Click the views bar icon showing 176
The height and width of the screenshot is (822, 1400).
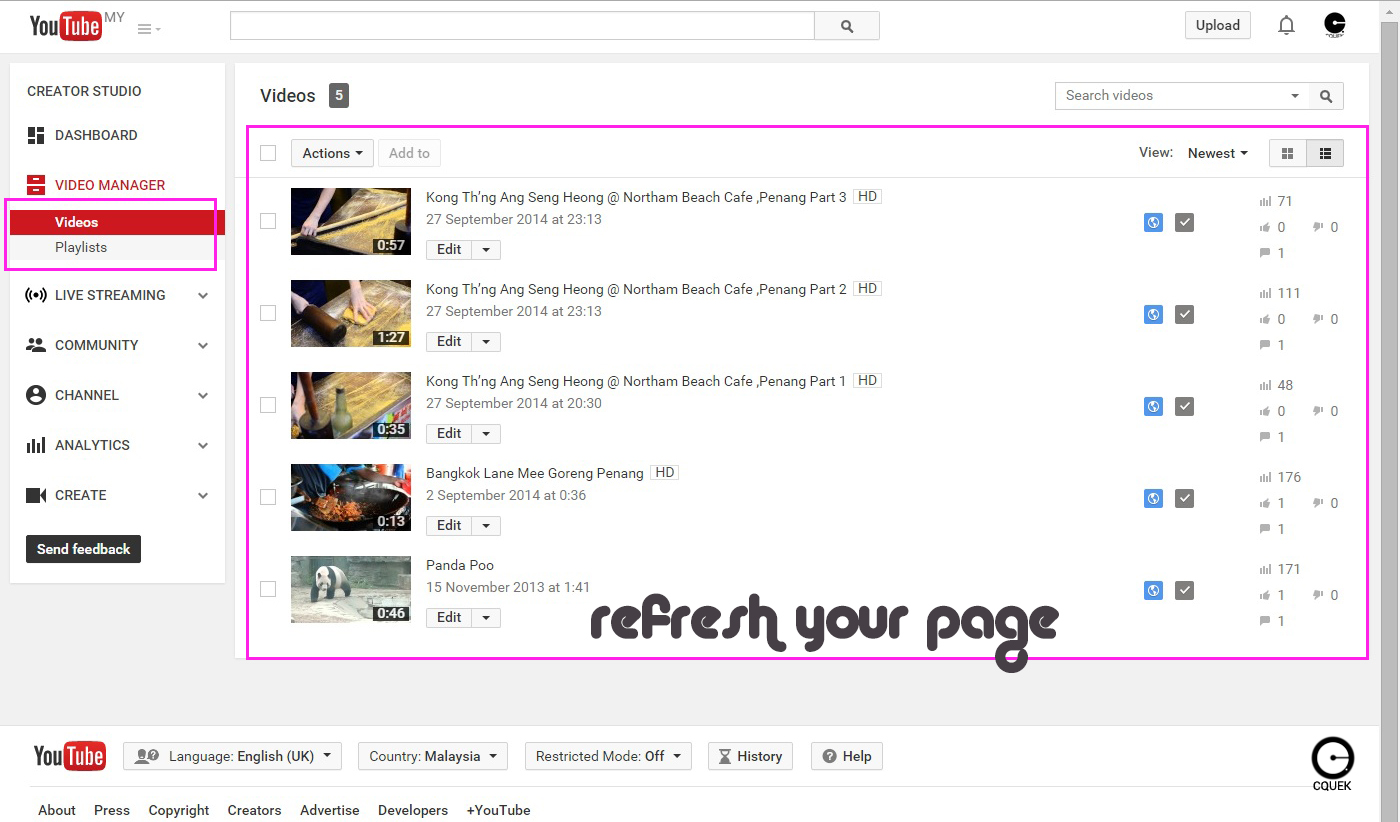click(x=1266, y=477)
